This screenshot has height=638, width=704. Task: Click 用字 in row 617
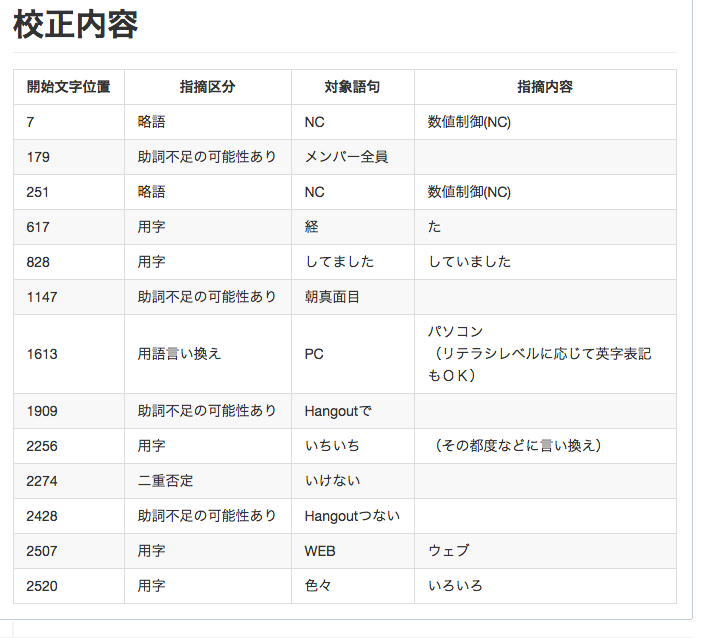point(152,227)
